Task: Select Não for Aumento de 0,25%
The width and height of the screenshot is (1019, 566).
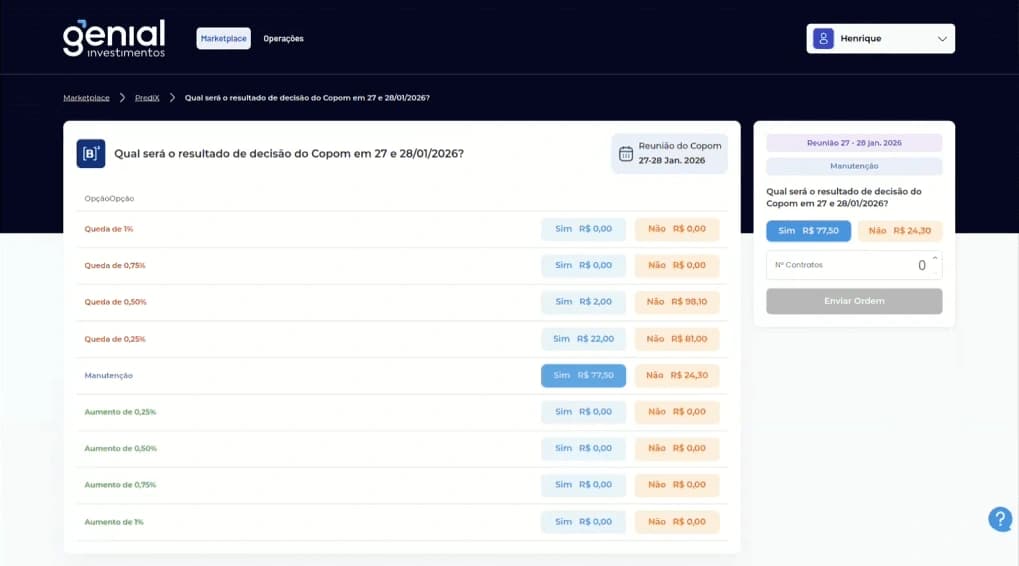Action: (x=677, y=412)
